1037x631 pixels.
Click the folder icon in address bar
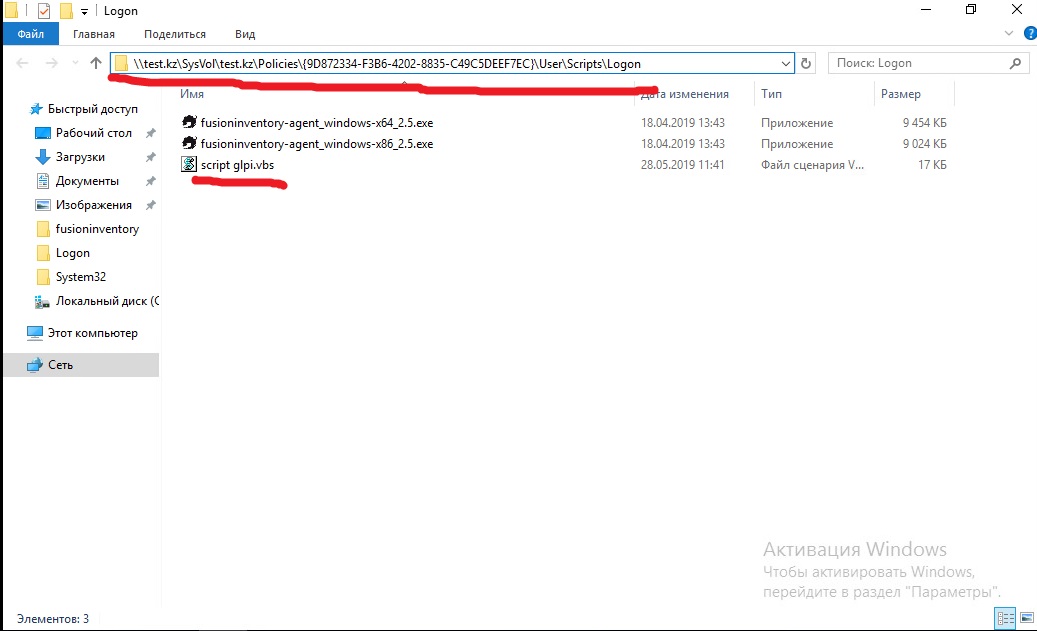pyautogui.click(x=121, y=63)
